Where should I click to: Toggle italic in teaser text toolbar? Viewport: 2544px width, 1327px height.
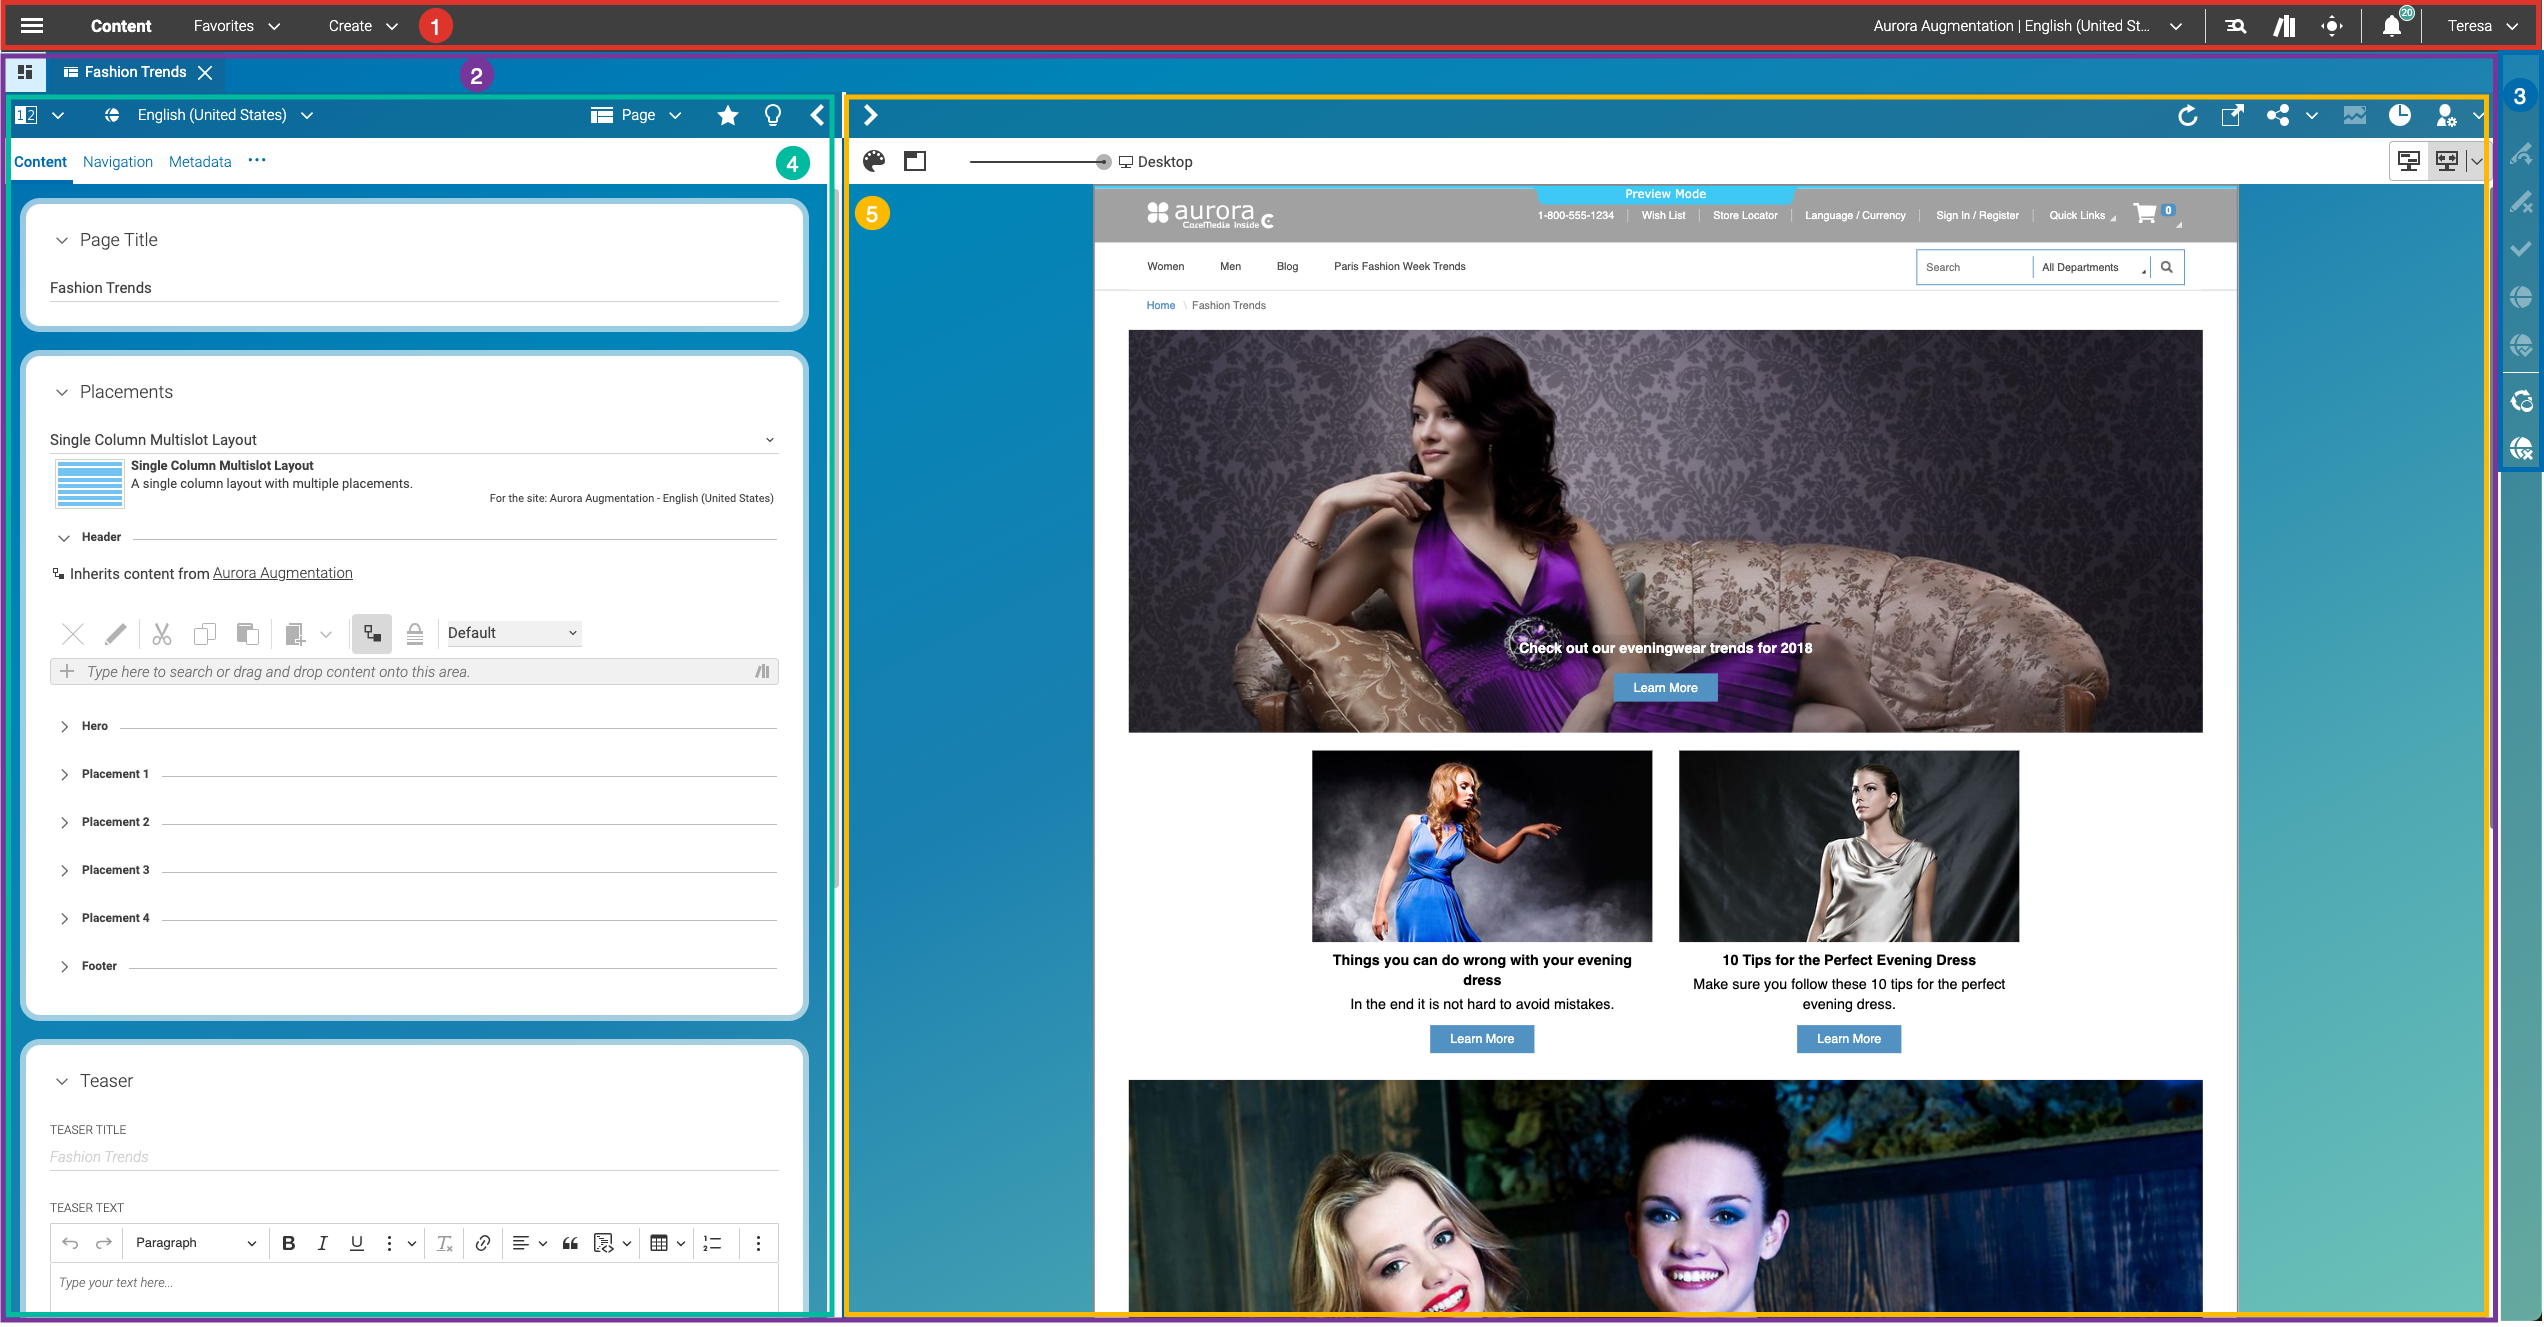[322, 1243]
